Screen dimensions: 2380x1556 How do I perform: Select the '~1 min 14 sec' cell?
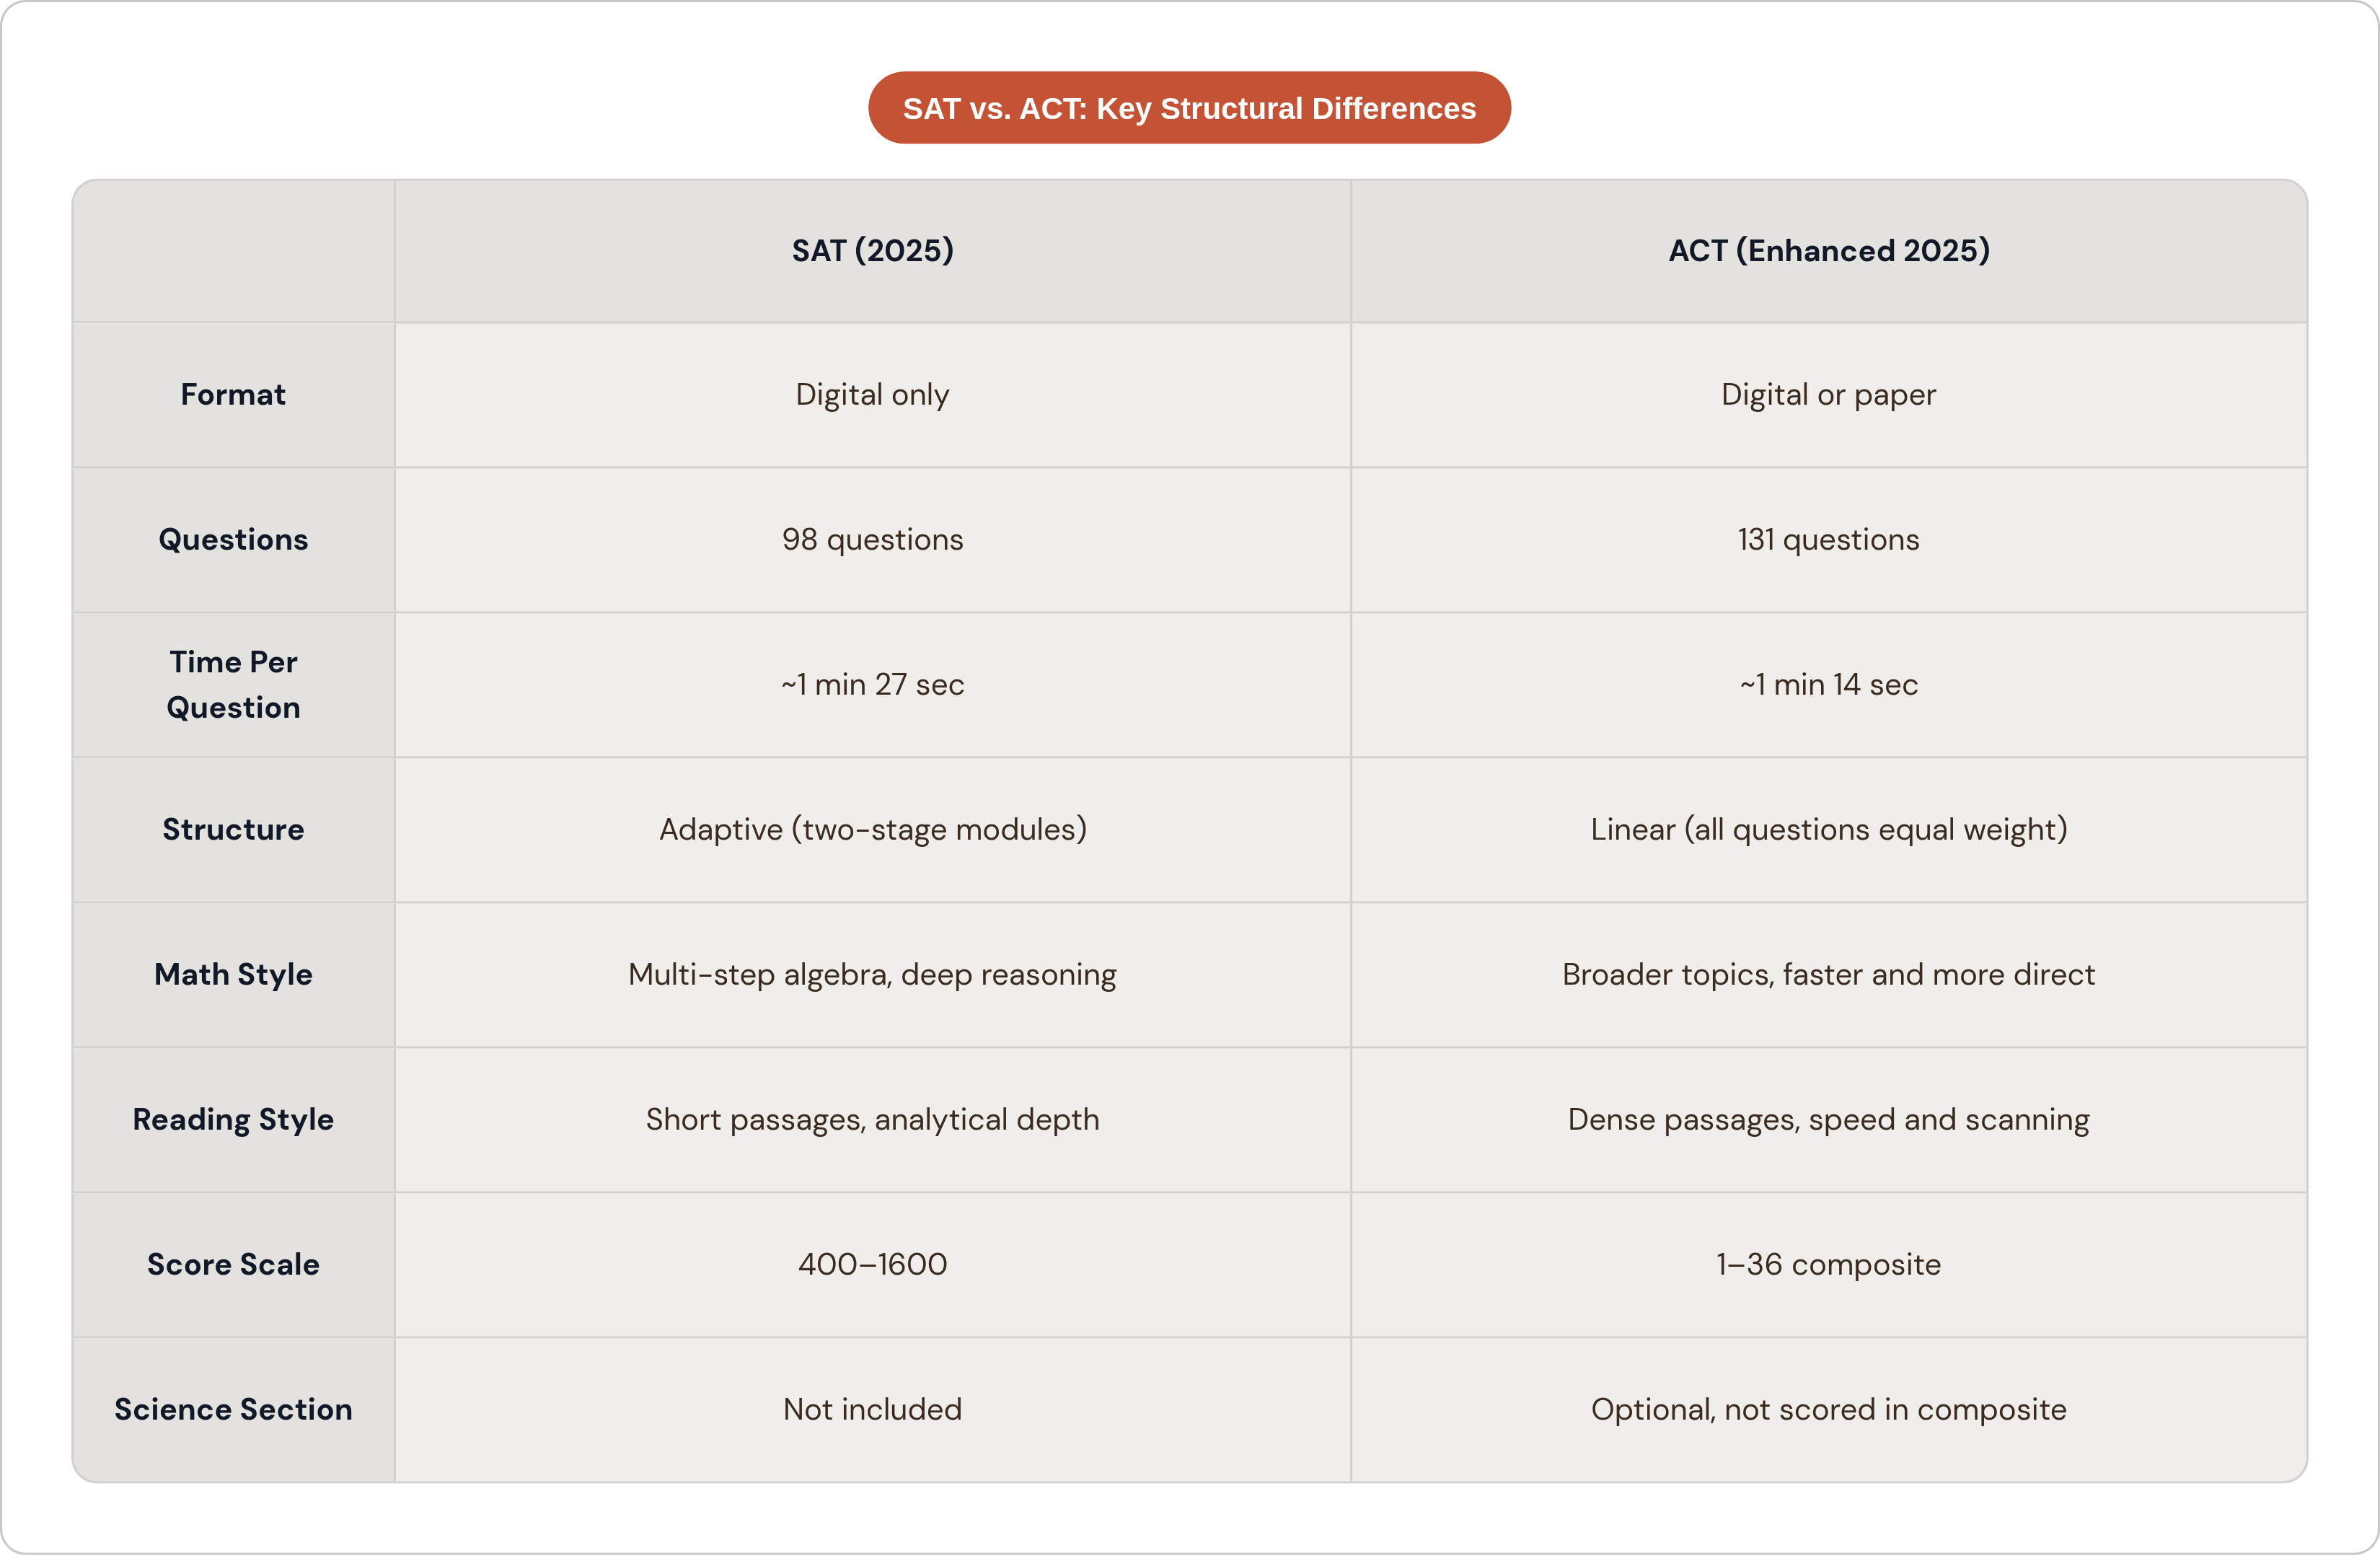tap(1829, 685)
